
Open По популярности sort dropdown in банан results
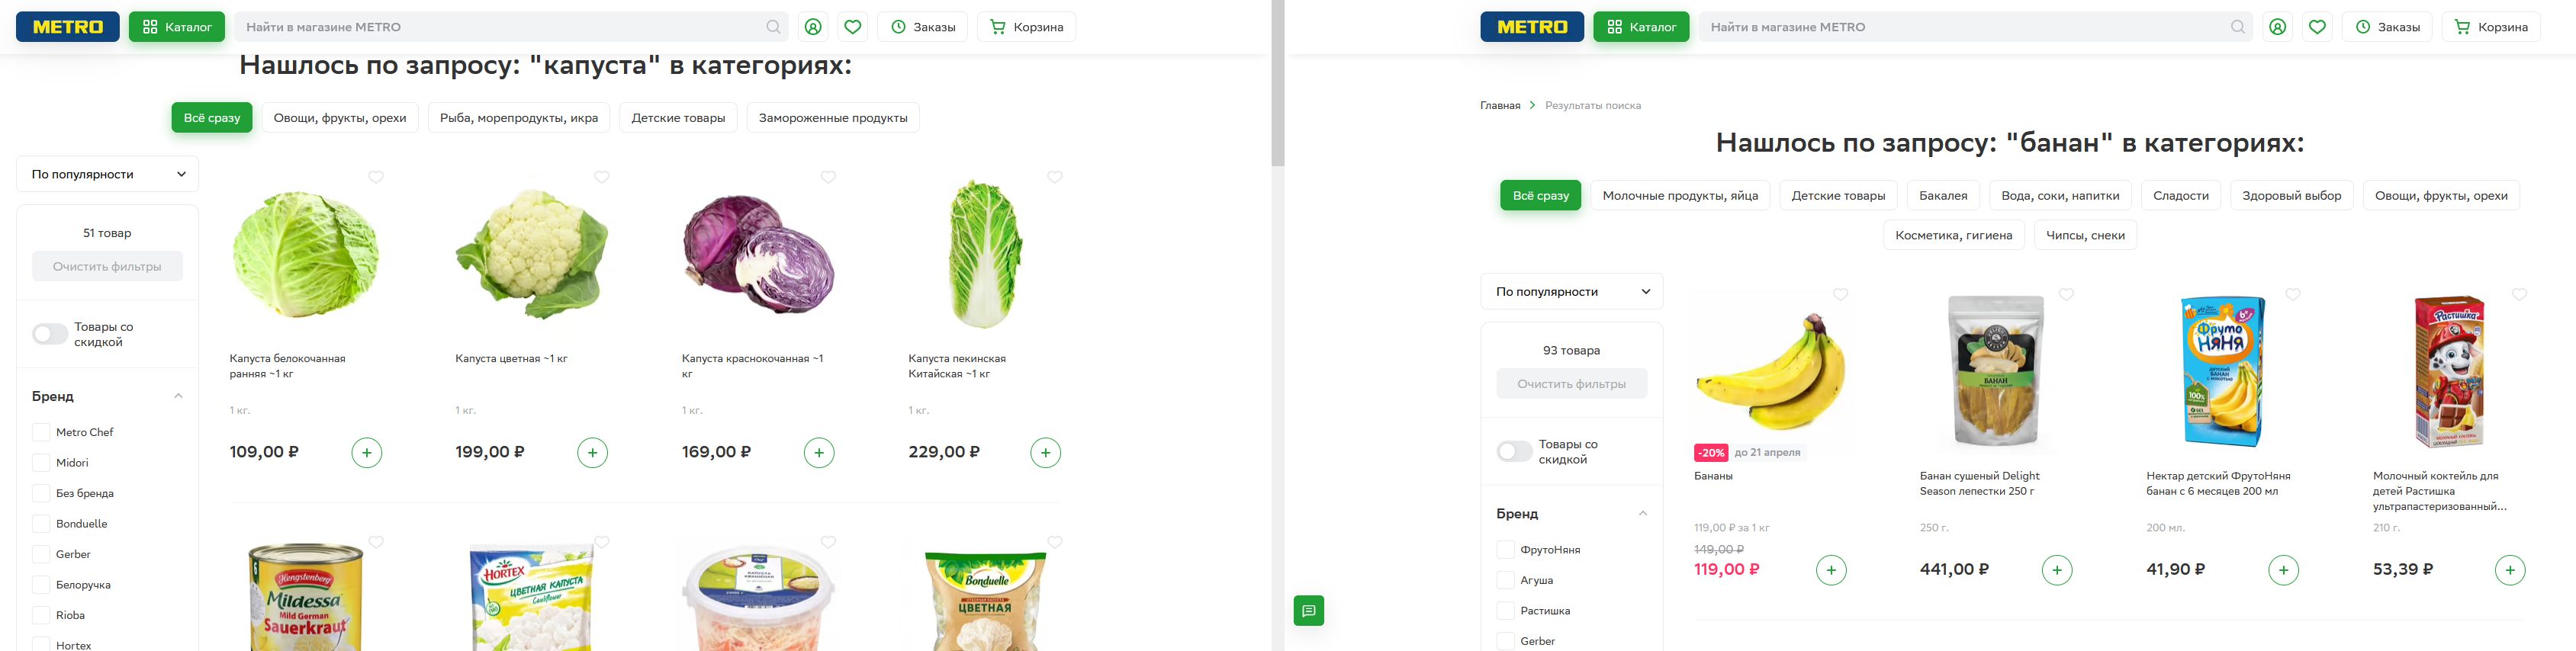1571,291
